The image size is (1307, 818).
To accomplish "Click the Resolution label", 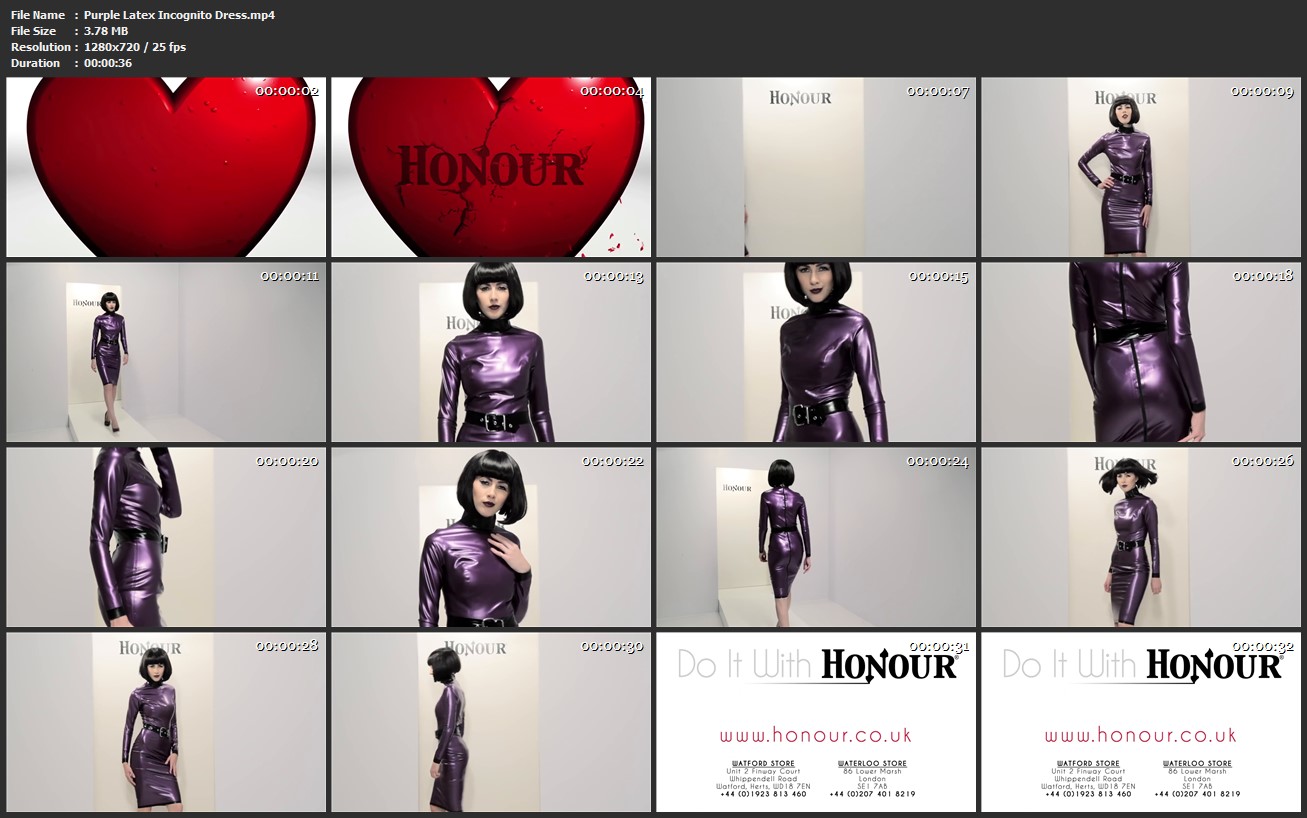I will [x=40, y=47].
